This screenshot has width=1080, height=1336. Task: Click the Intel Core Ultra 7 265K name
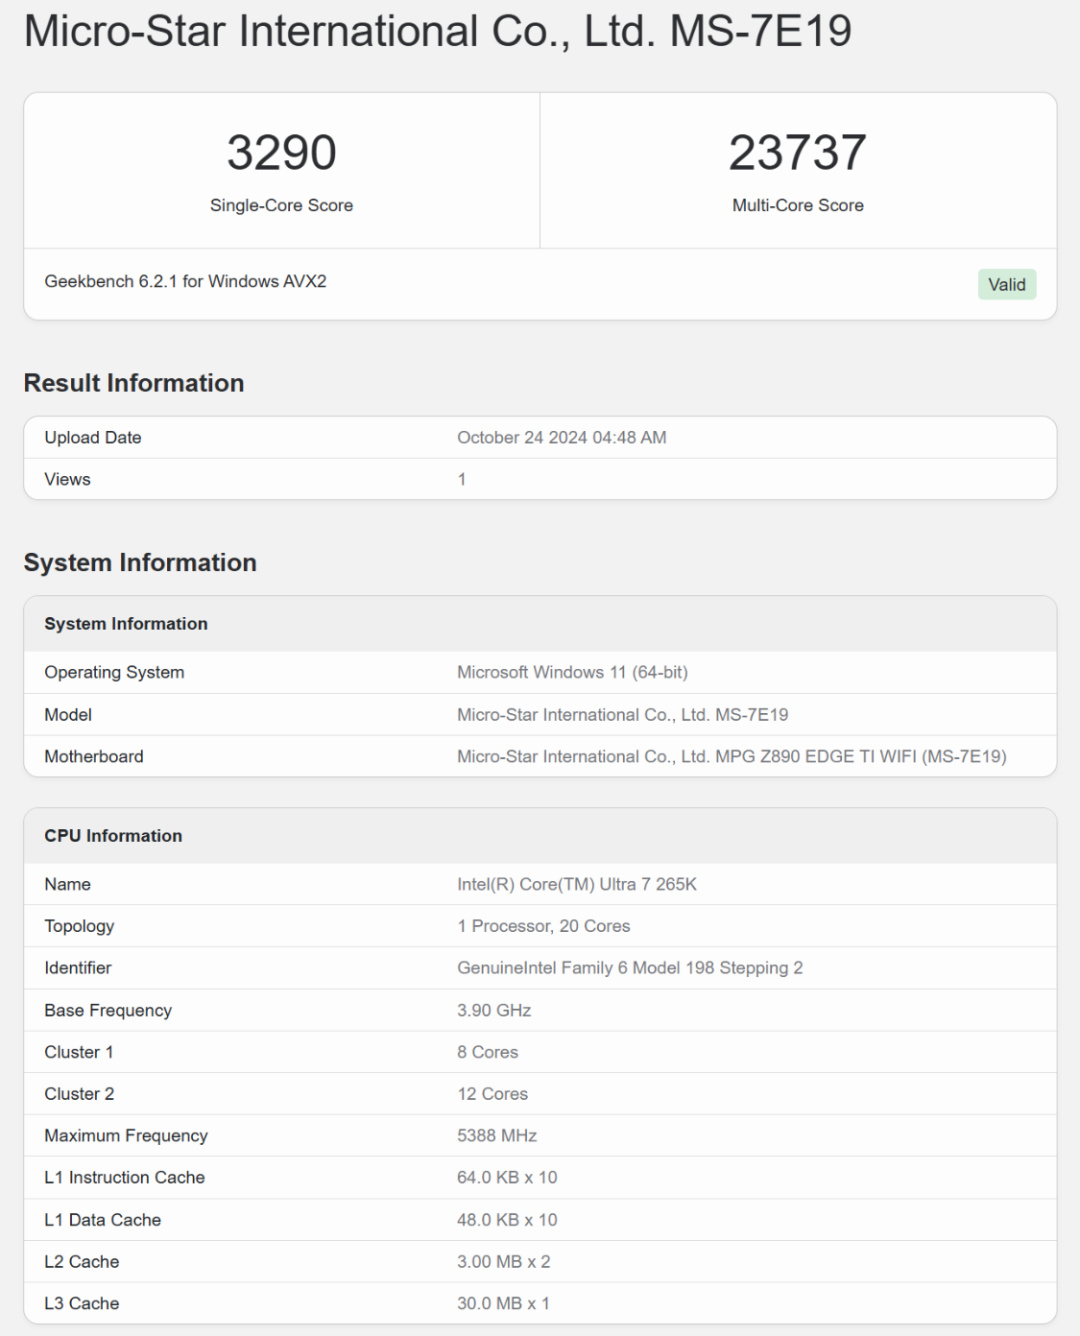[x=576, y=885]
